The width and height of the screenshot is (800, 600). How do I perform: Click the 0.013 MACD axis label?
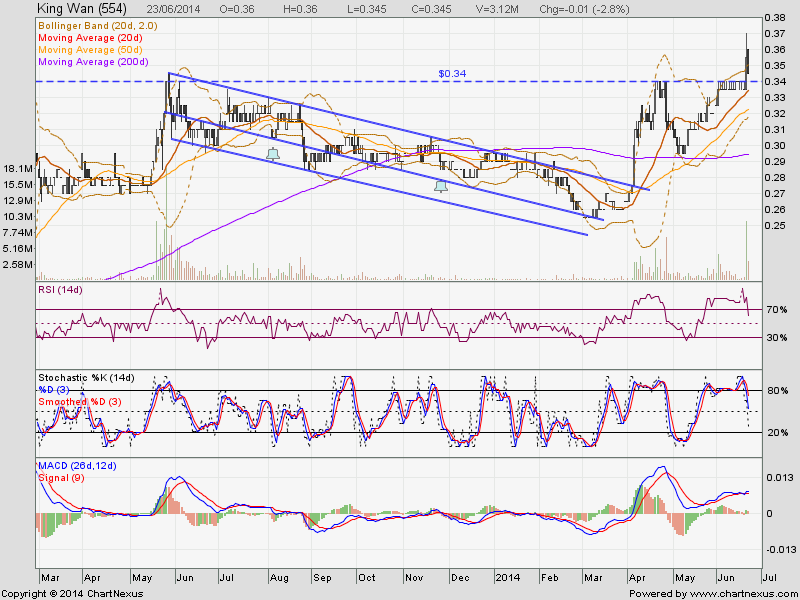pyautogui.click(x=781, y=478)
